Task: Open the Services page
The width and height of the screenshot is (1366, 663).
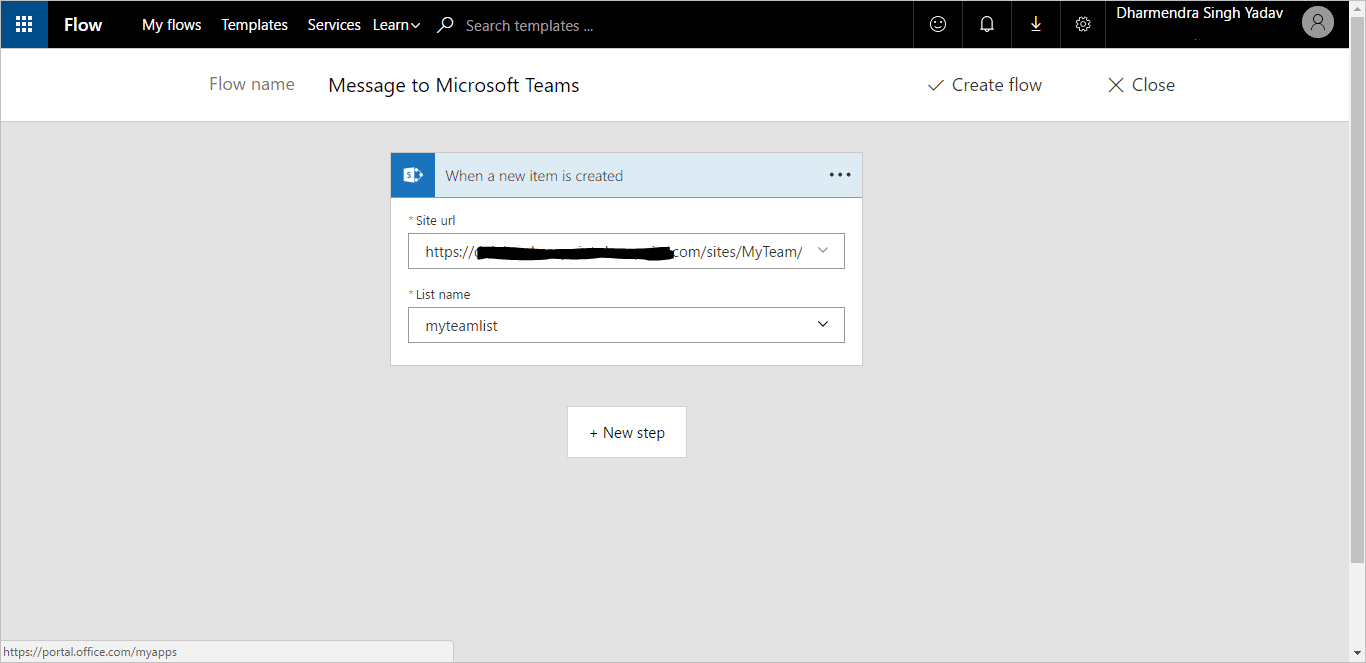Action: (x=334, y=24)
